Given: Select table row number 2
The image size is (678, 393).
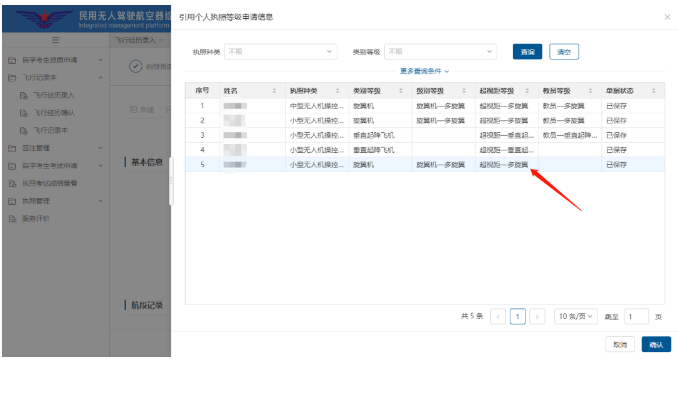Looking at the screenshot, I should point(425,121).
